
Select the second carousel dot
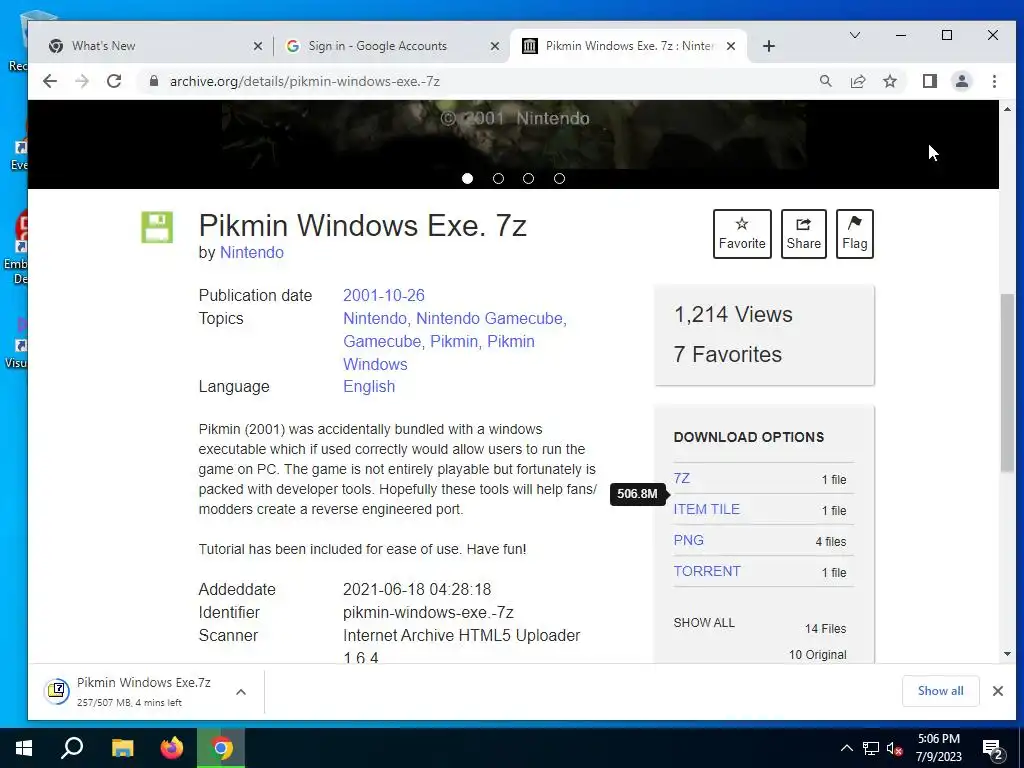(498, 178)
